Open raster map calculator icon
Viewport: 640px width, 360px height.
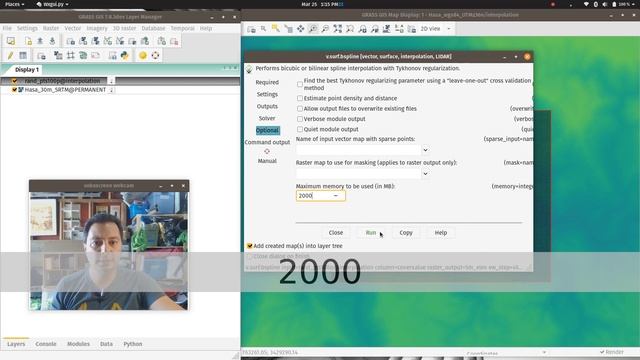pyautogui.click(x=58, y=55)
